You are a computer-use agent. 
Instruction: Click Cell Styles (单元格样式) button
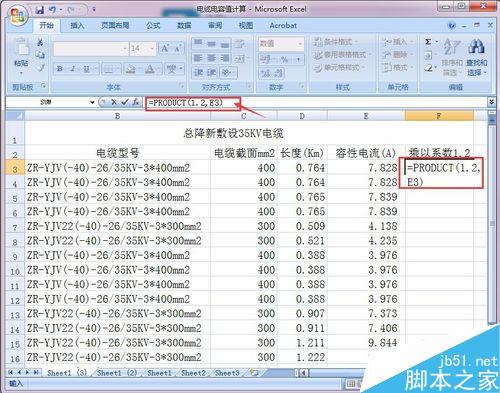pyautogui.click(x=340, y=68)
